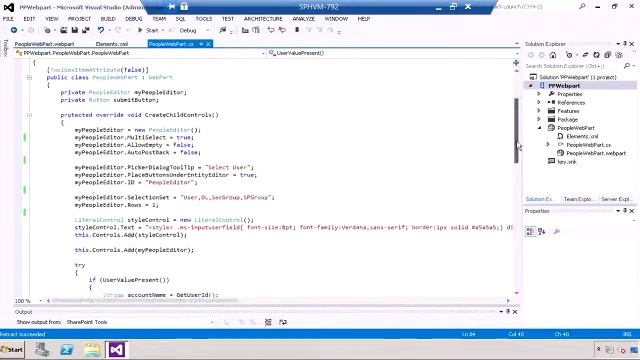Collapse the PeopleWebPart folder node
The image size is (640, 360).
539,128
